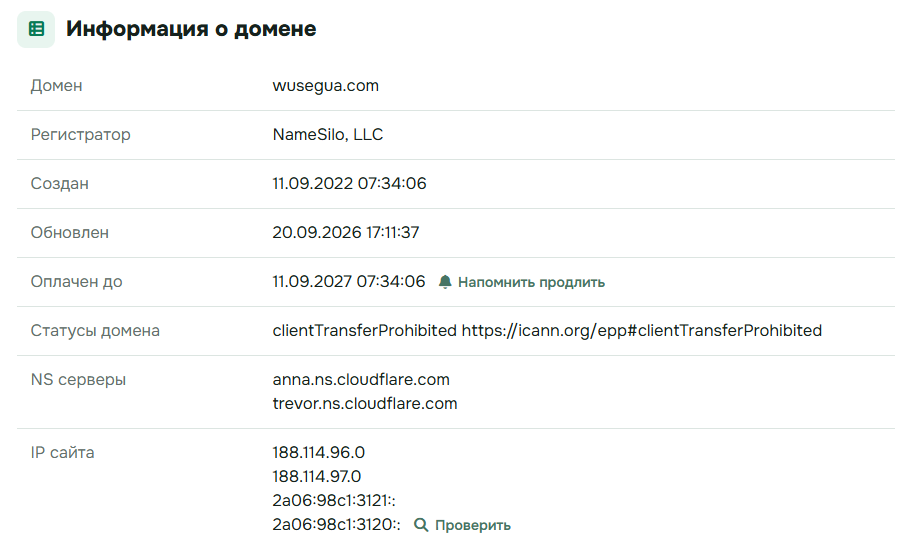
Task: Click the bell reminder icon
Action: click(x=445, y=282)
